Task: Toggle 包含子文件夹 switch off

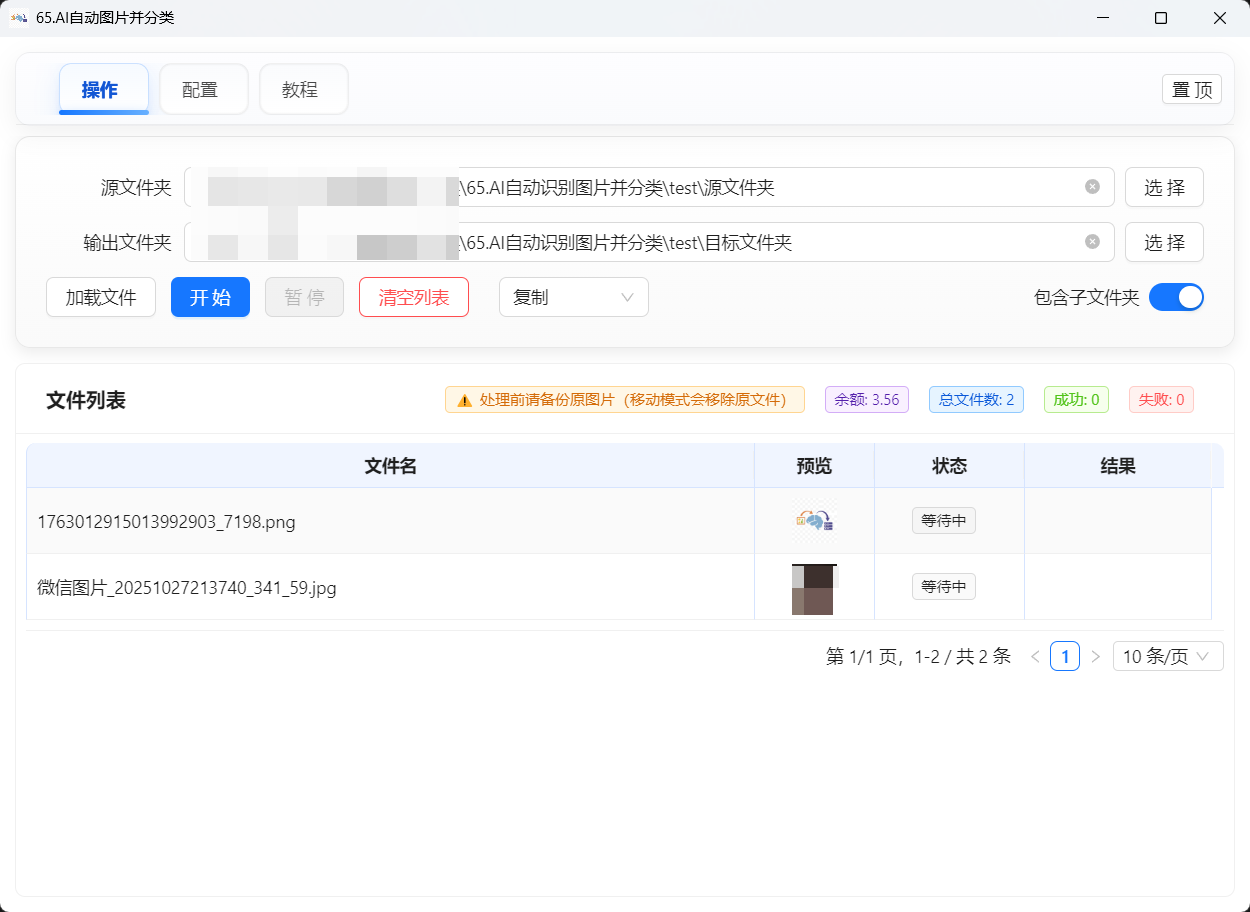Action: (x=1176, y=297)
